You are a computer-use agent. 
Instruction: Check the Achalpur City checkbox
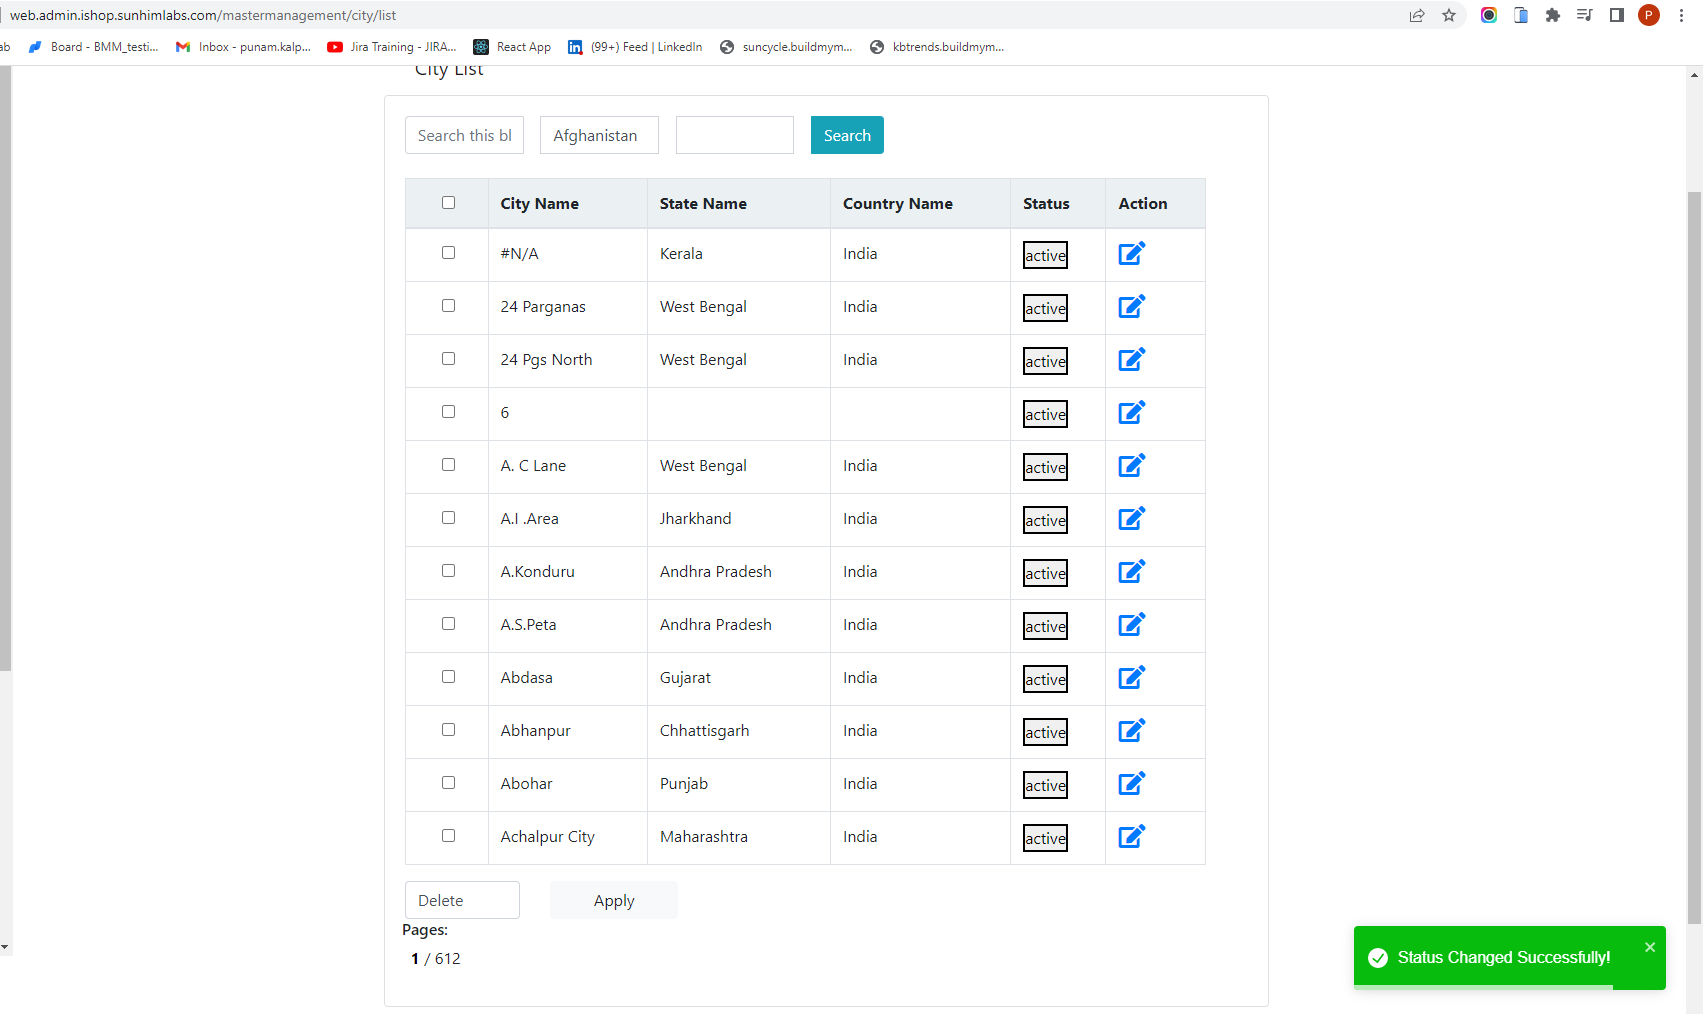tap(448, 836)
